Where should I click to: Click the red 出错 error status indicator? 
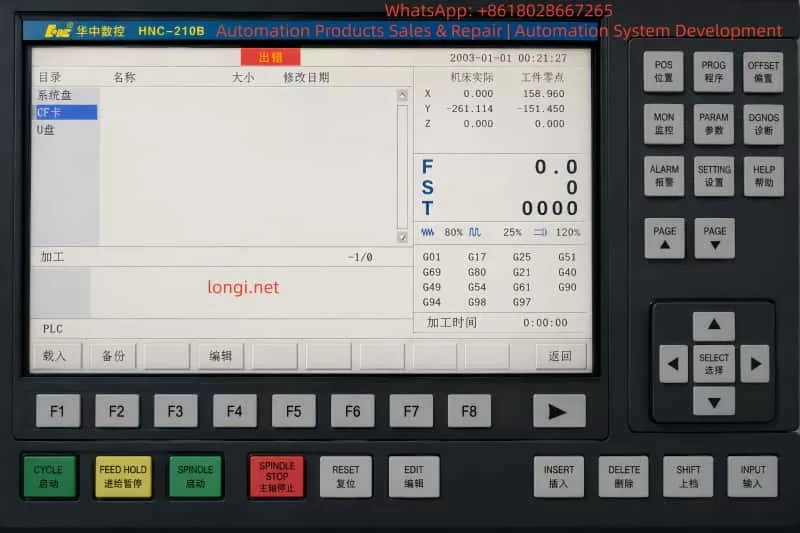click(x=270, y=57)
